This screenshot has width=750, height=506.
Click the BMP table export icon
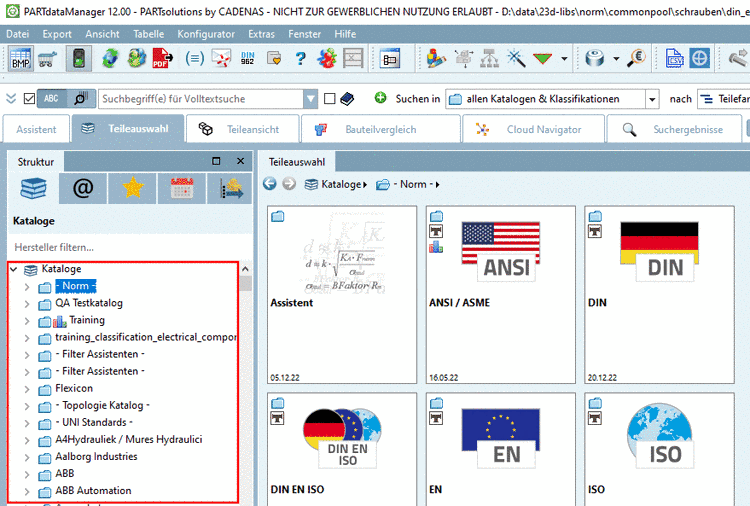tap(21, 59)
